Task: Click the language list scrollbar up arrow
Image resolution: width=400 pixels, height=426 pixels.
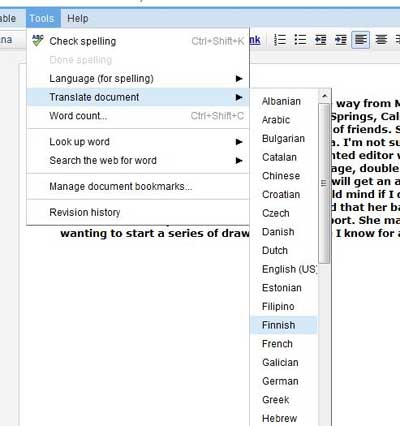Action: 325,96
